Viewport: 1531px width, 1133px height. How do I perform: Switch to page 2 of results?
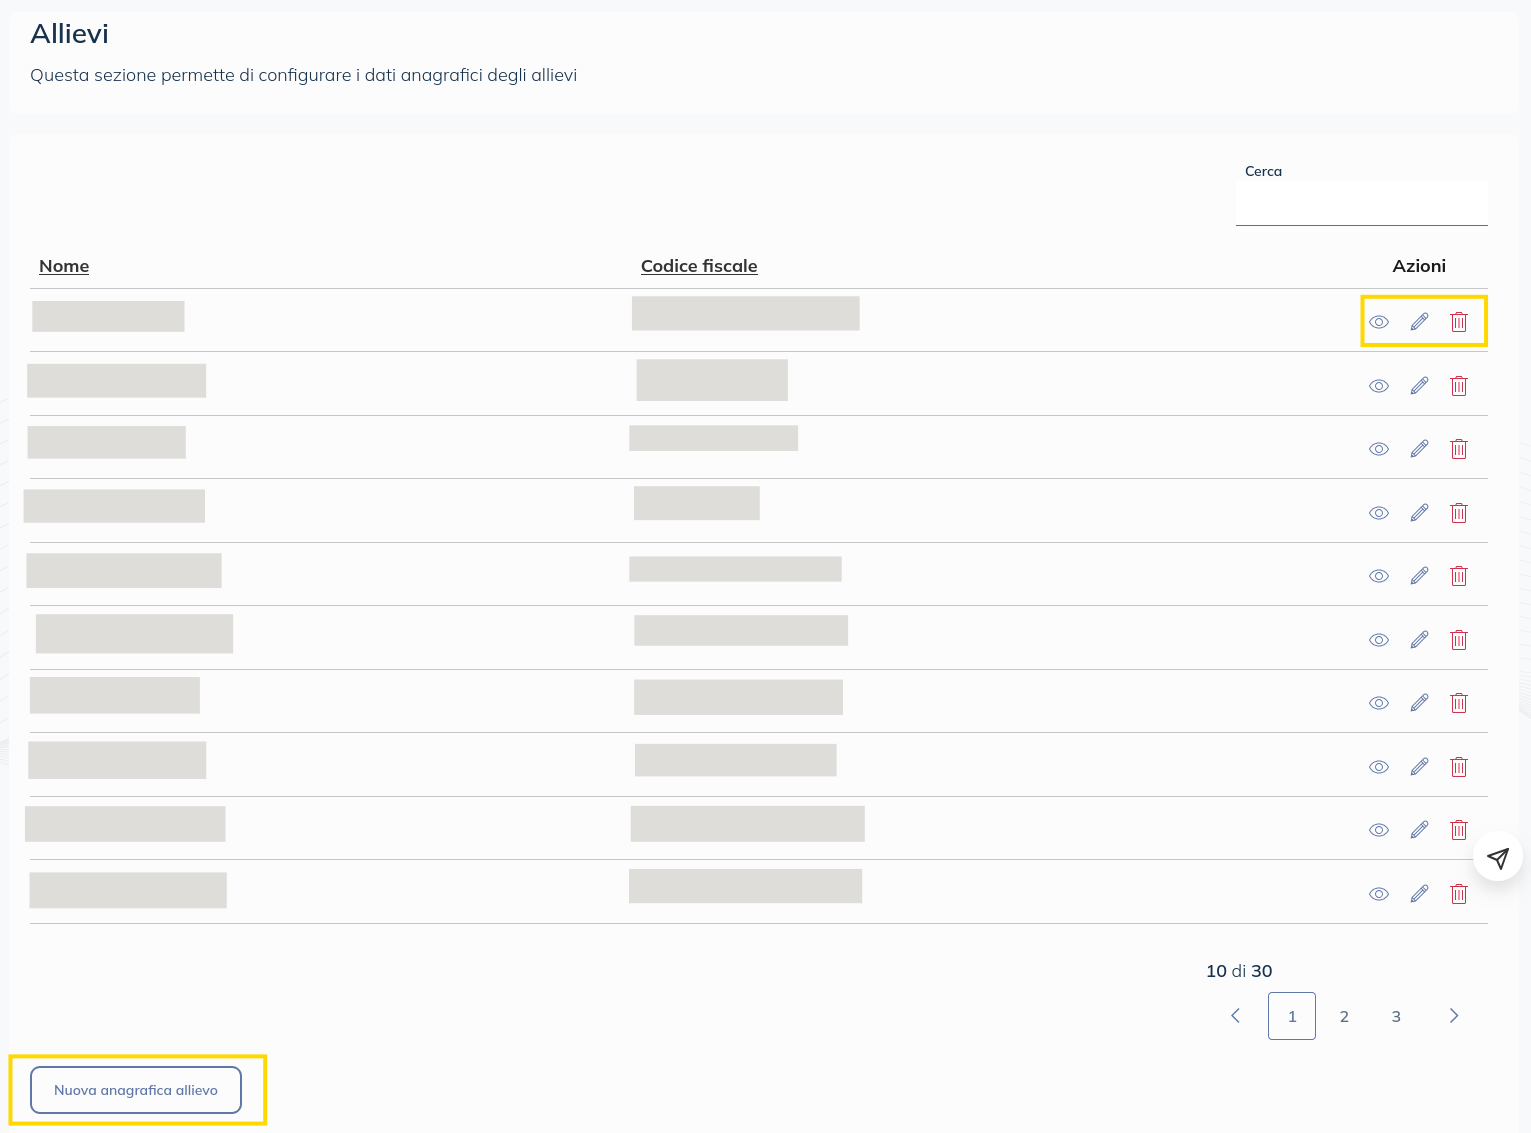tap(1344, 1016)
